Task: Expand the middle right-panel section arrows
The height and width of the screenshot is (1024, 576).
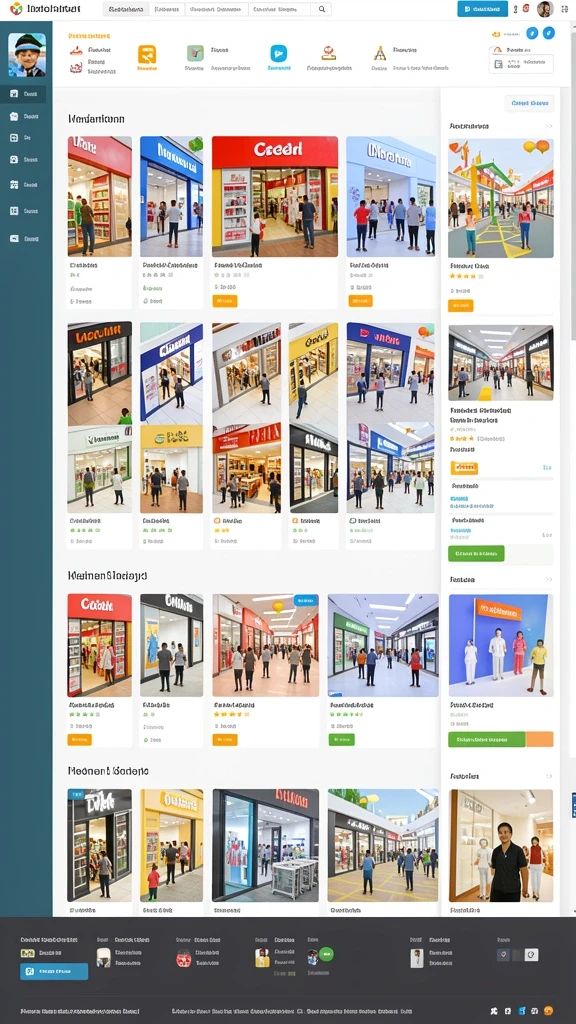Action: coord(549,579)
